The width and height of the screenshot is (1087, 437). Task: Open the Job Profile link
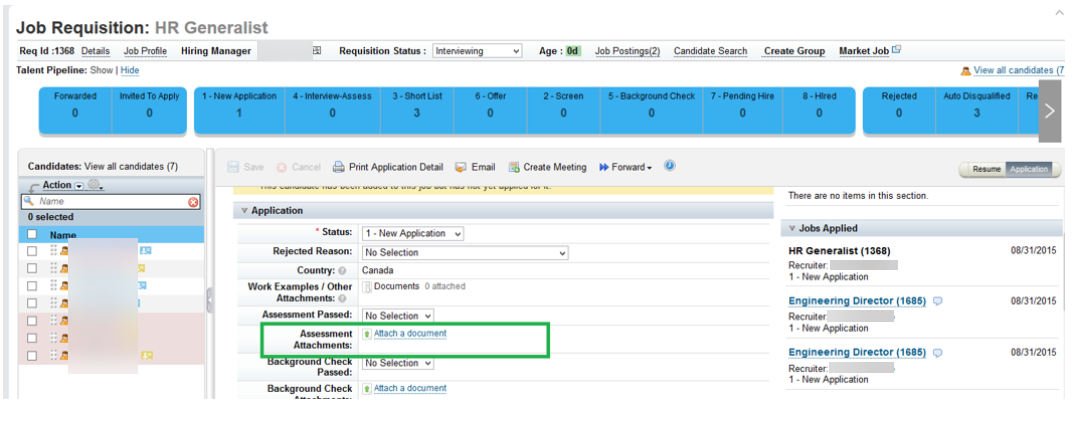146,51
